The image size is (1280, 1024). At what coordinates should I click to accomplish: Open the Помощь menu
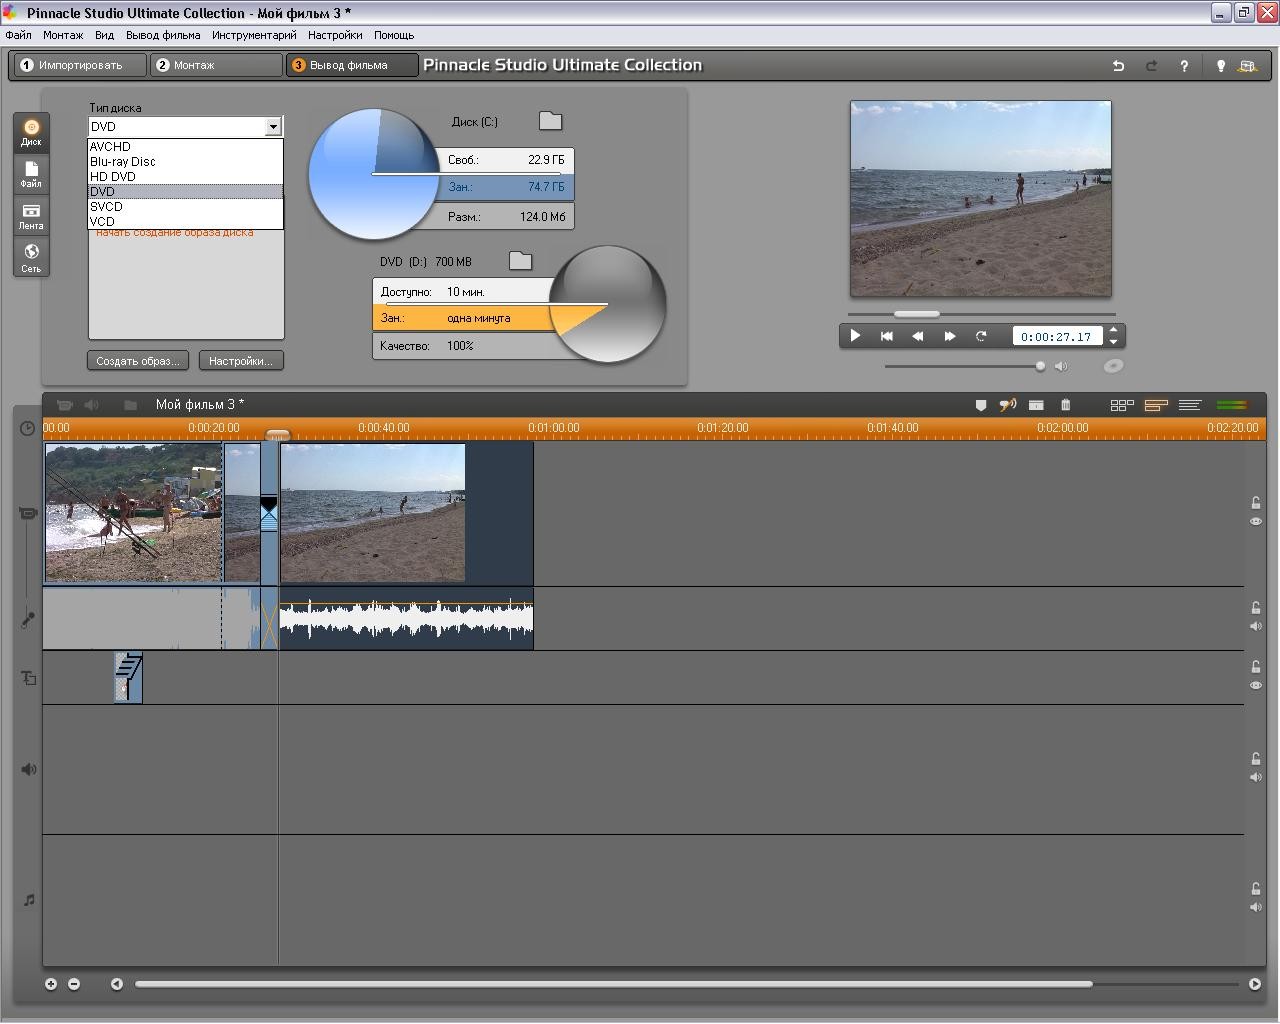click(394, 35)
